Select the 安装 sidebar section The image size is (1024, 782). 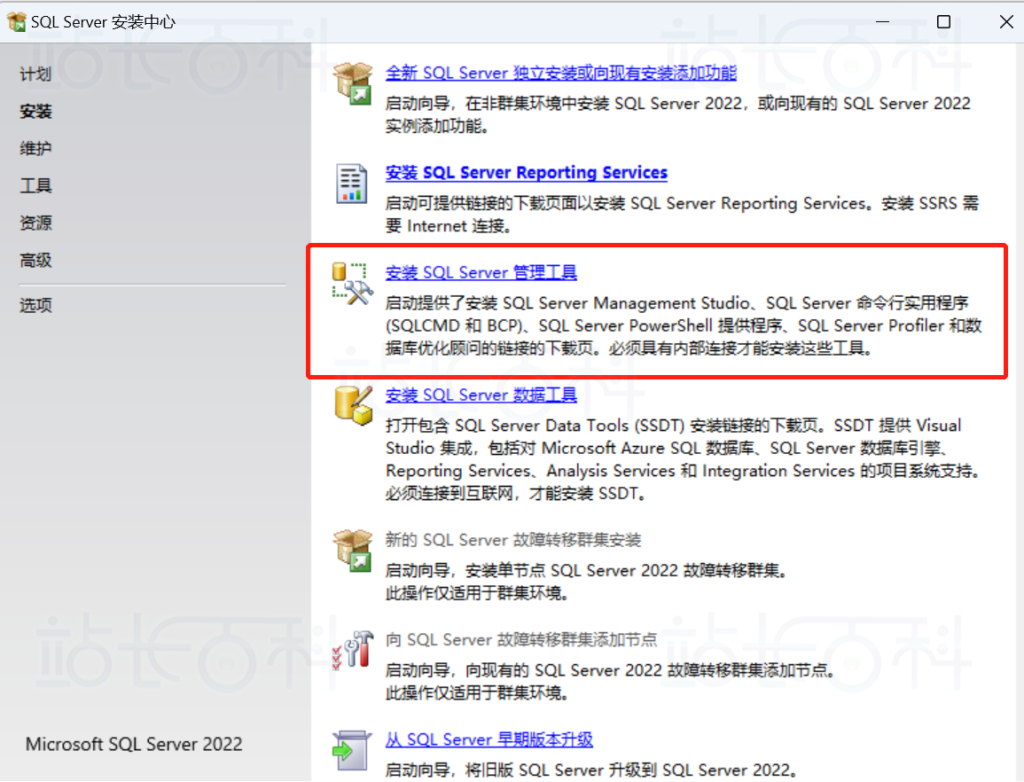tap(35, 111)
